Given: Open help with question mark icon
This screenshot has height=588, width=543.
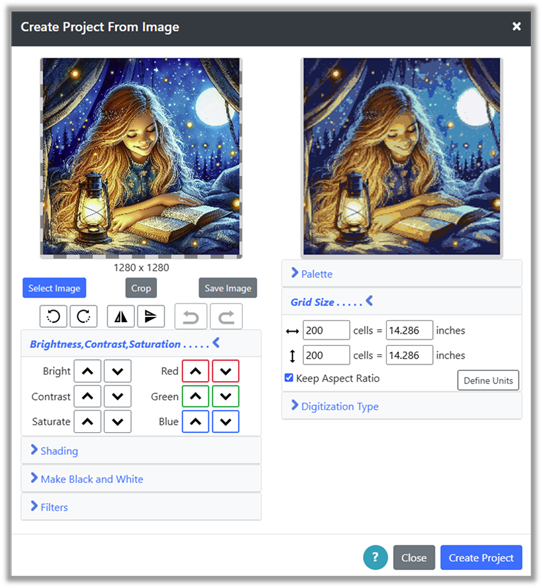Looking at the screenshot, I should [x=375, y=557].
